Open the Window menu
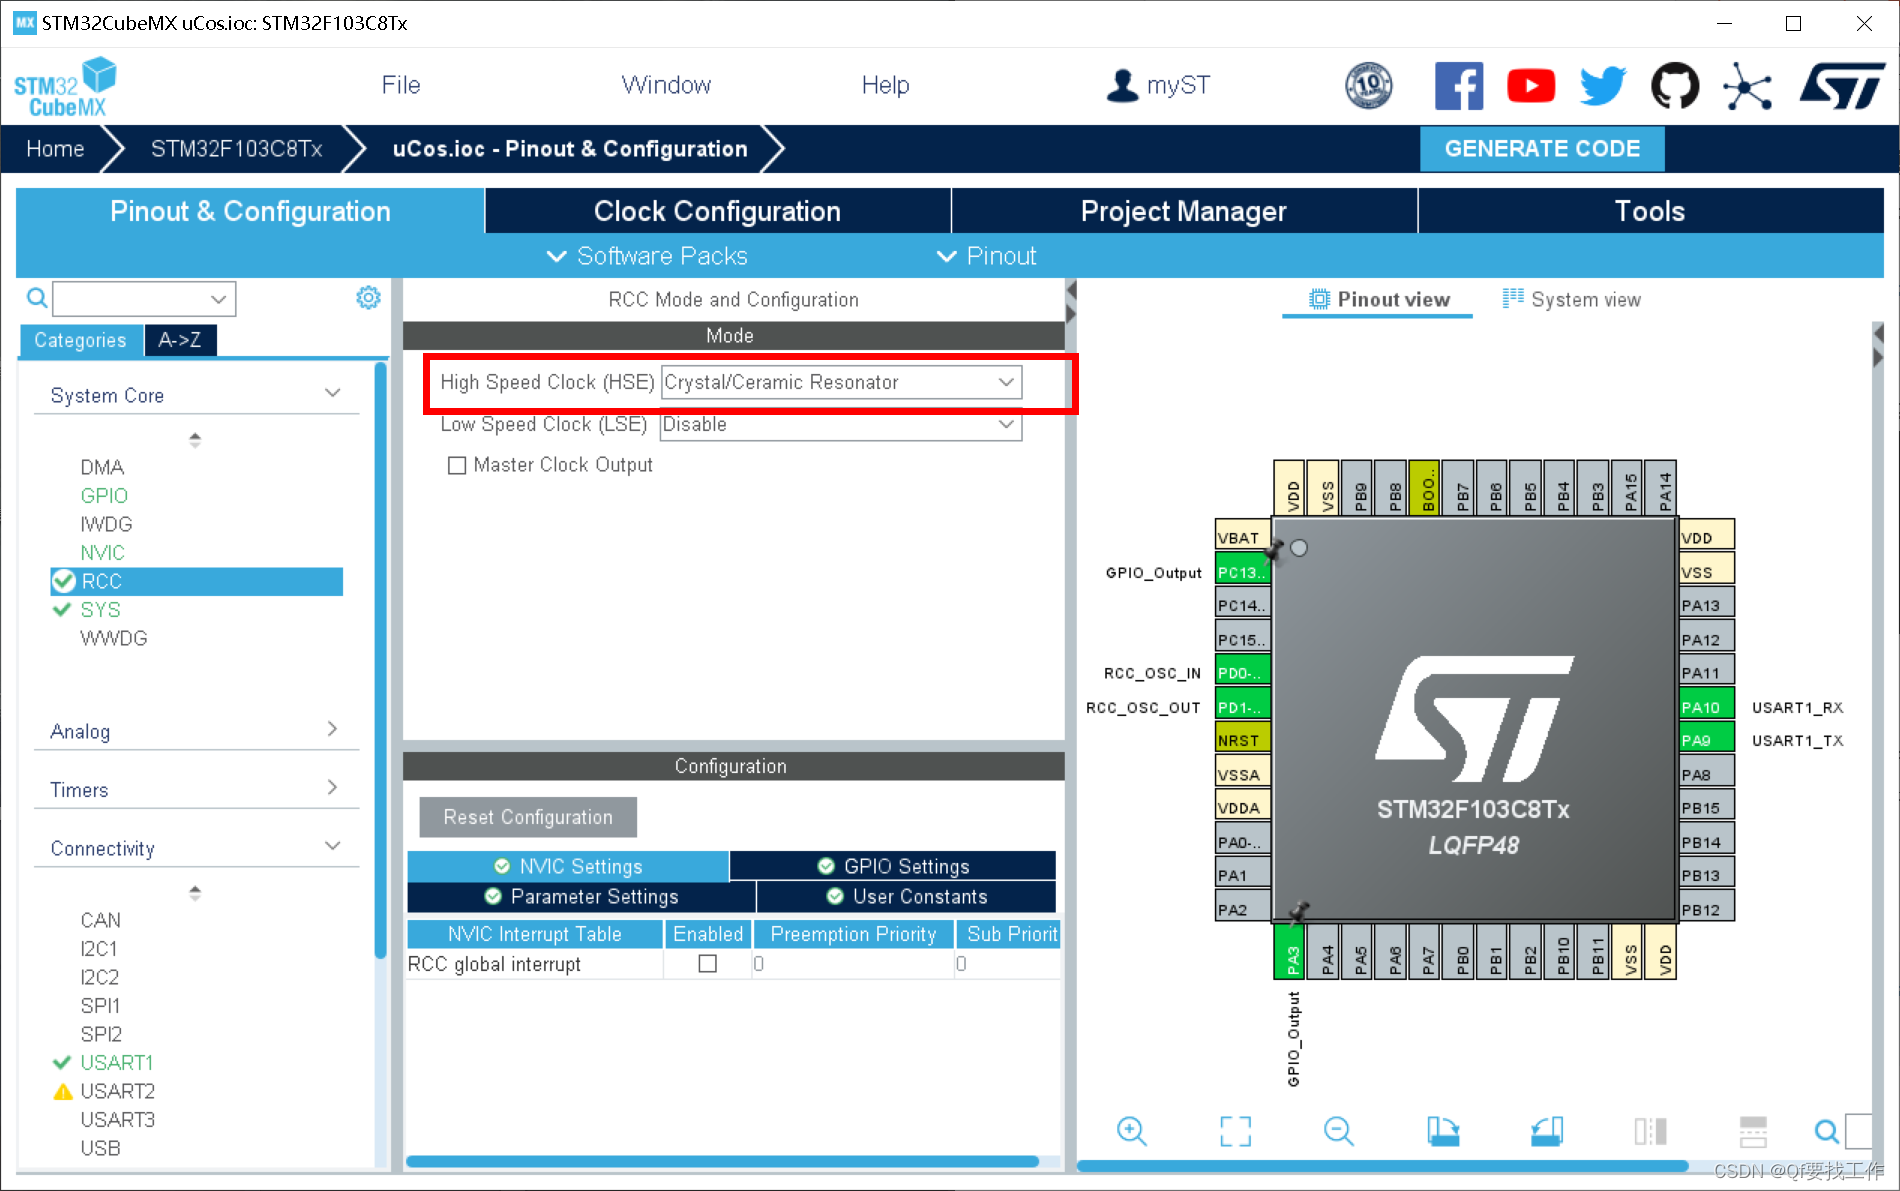1900x1191 pixels. pos(666,85)
